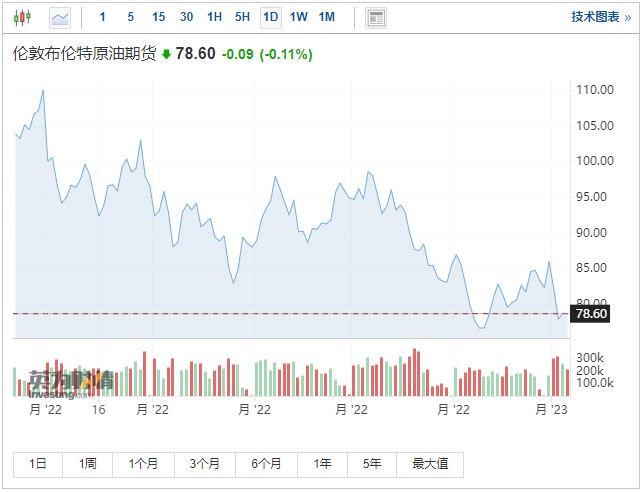Open the news list icon in toolbar

(x=376, y=17)
